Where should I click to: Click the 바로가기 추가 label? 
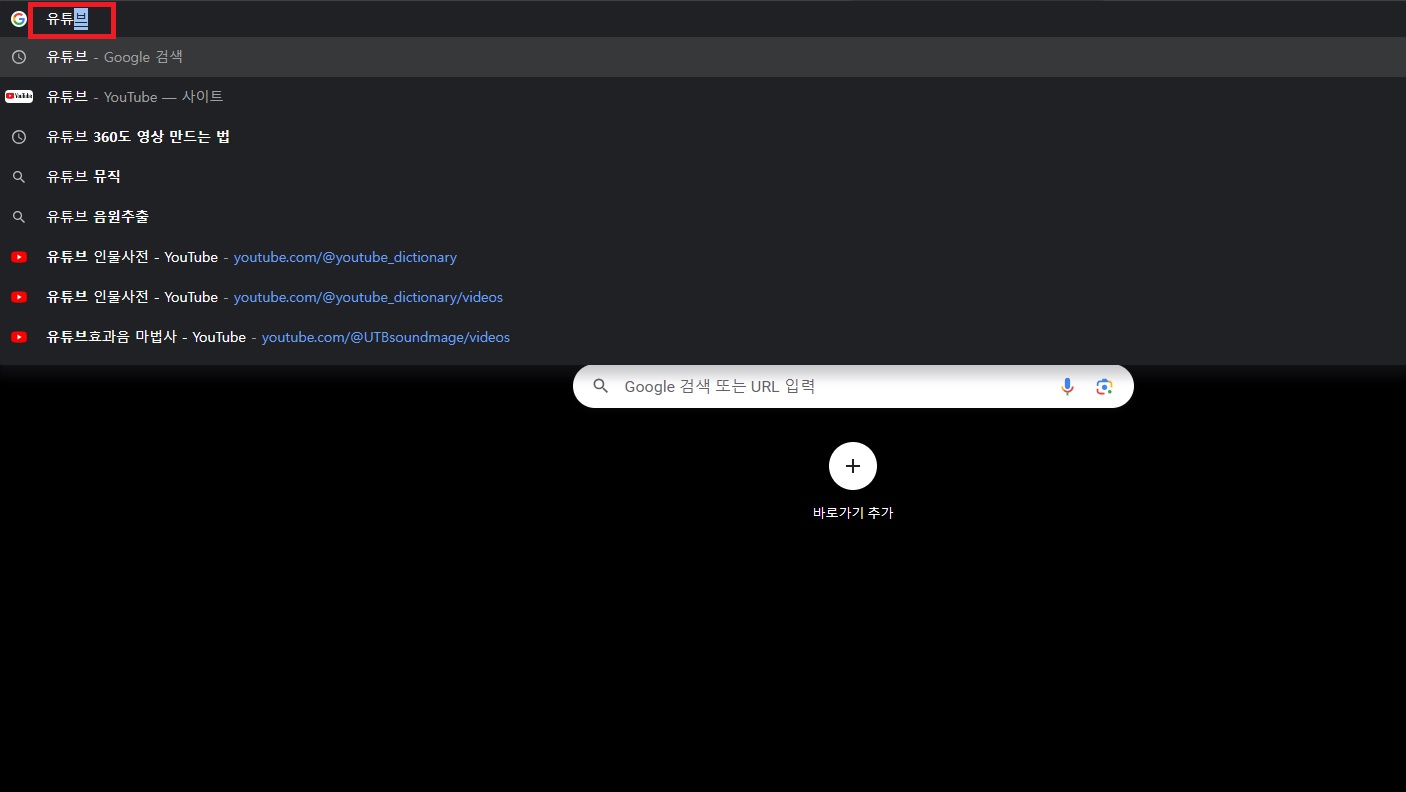853,513
